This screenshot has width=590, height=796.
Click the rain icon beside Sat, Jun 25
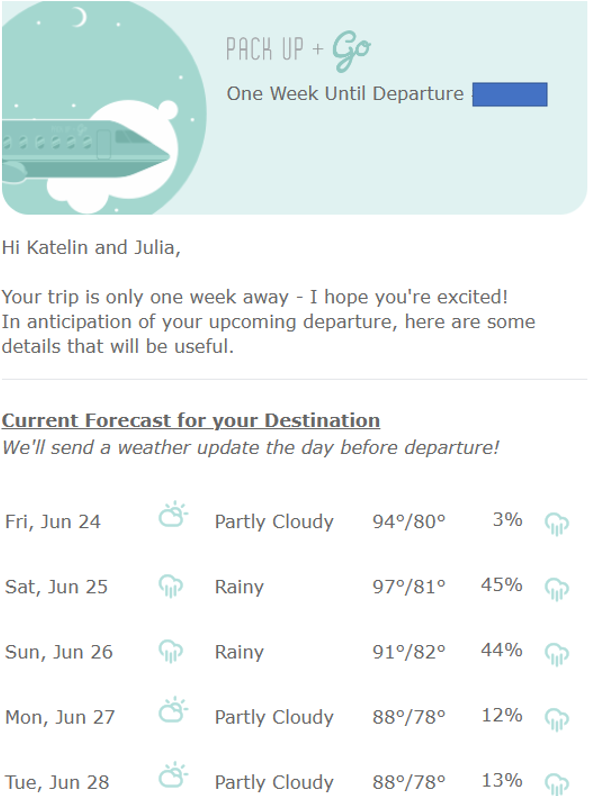(171, 586)
